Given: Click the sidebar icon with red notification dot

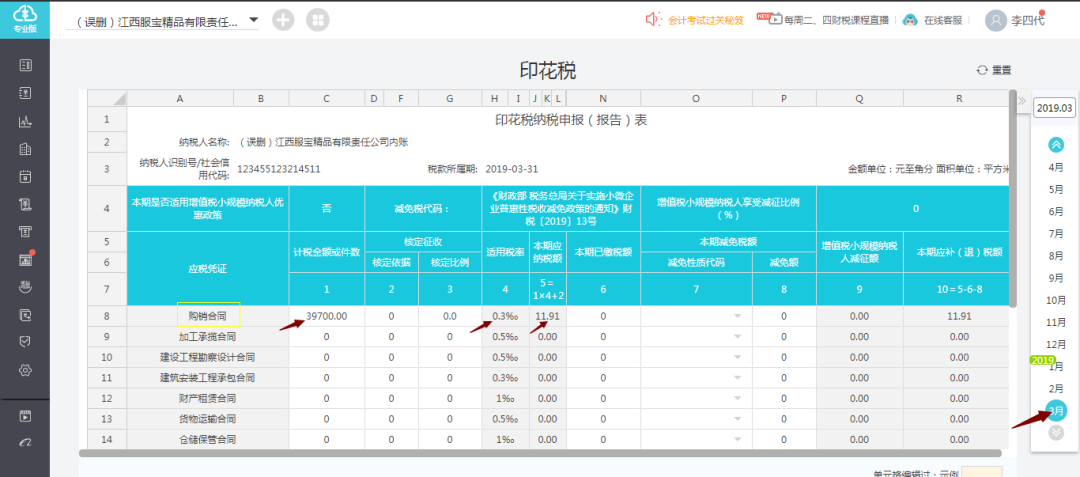Looking at the screenshot, I should click(x=26, y=259).
